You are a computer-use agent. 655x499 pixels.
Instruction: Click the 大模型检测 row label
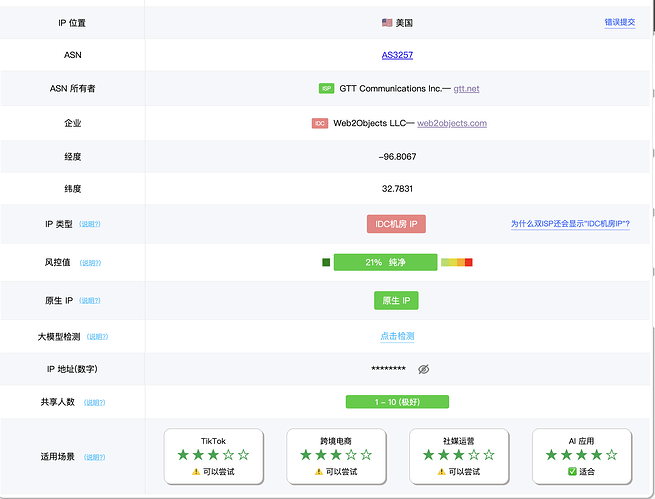pyautogui.click(x=58, y=337)
